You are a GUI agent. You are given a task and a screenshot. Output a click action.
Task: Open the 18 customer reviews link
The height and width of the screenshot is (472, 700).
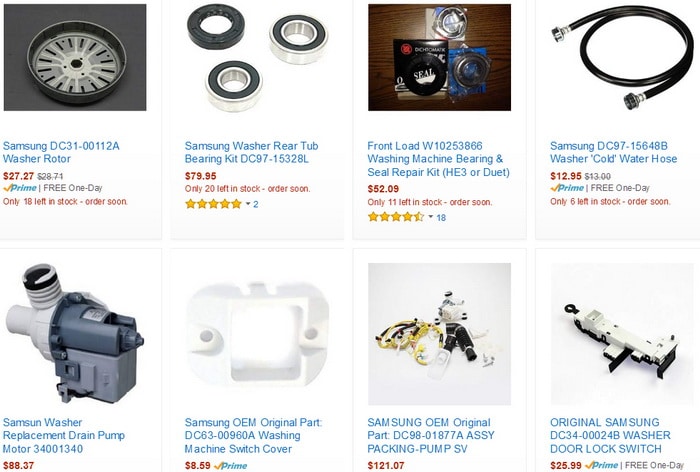[441, 217]
